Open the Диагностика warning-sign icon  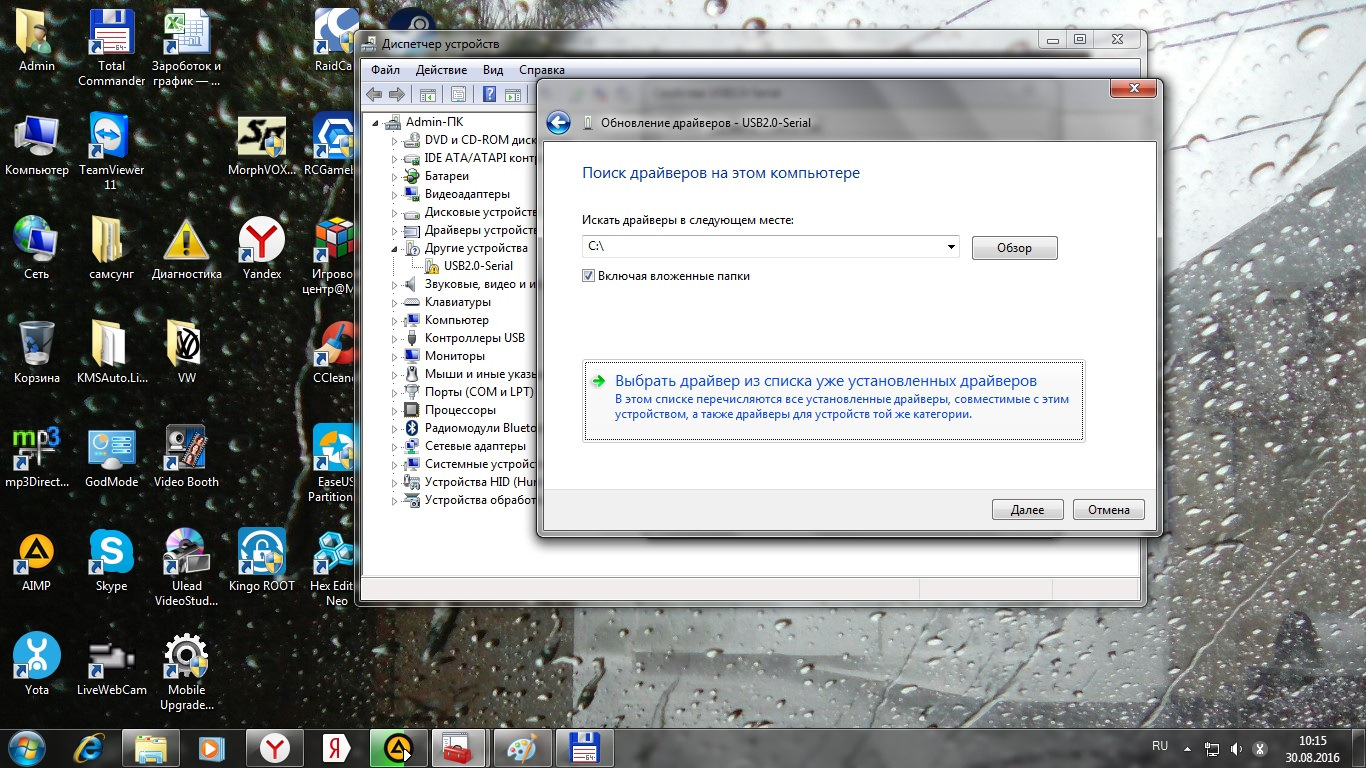[x=187, y=249]
